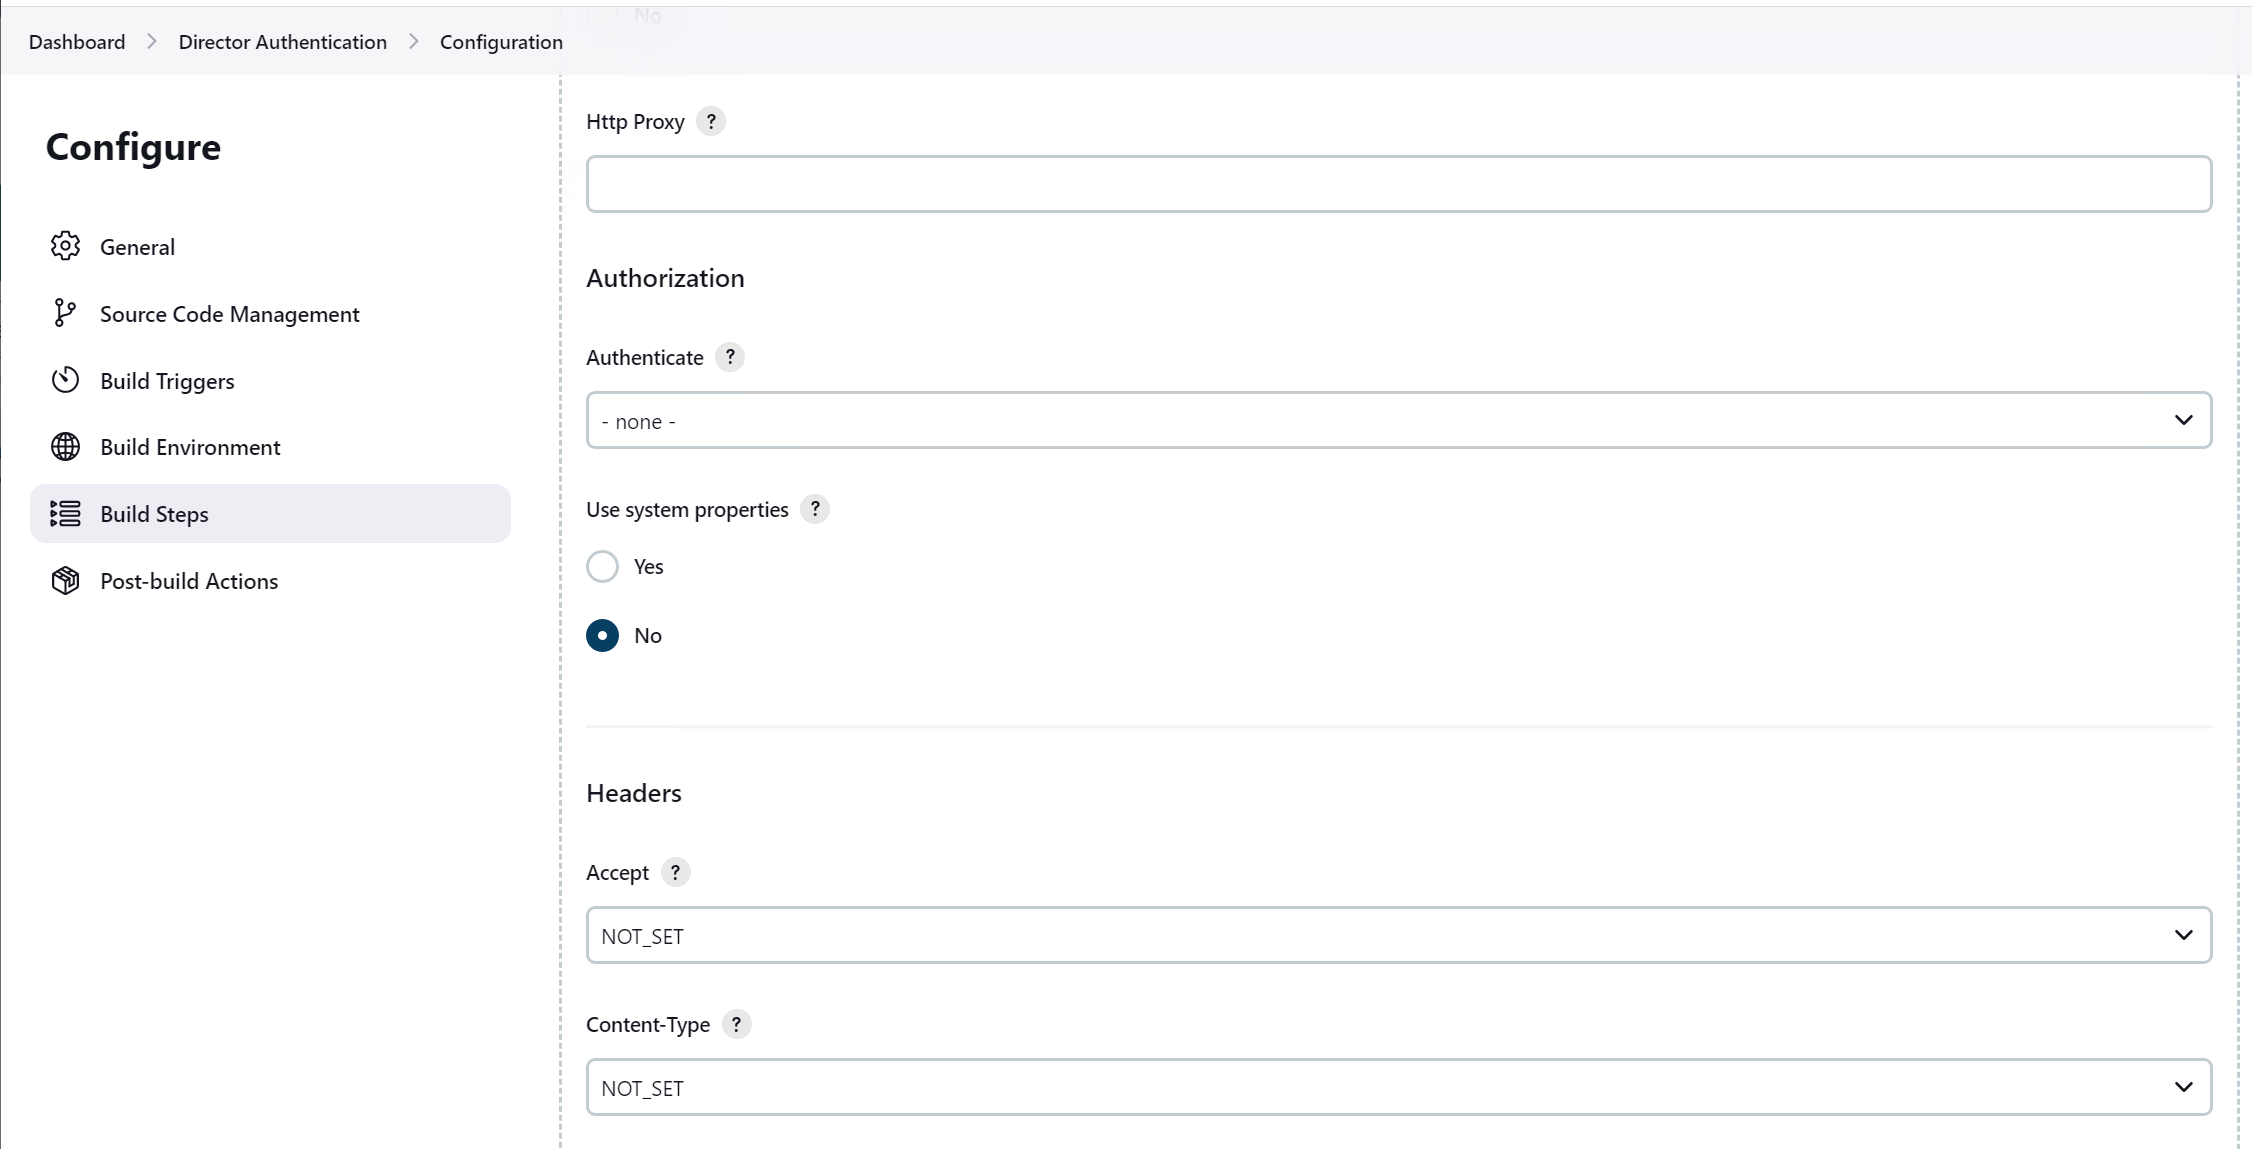
Task: Jump to Source Code Management section
Action: 270,314
